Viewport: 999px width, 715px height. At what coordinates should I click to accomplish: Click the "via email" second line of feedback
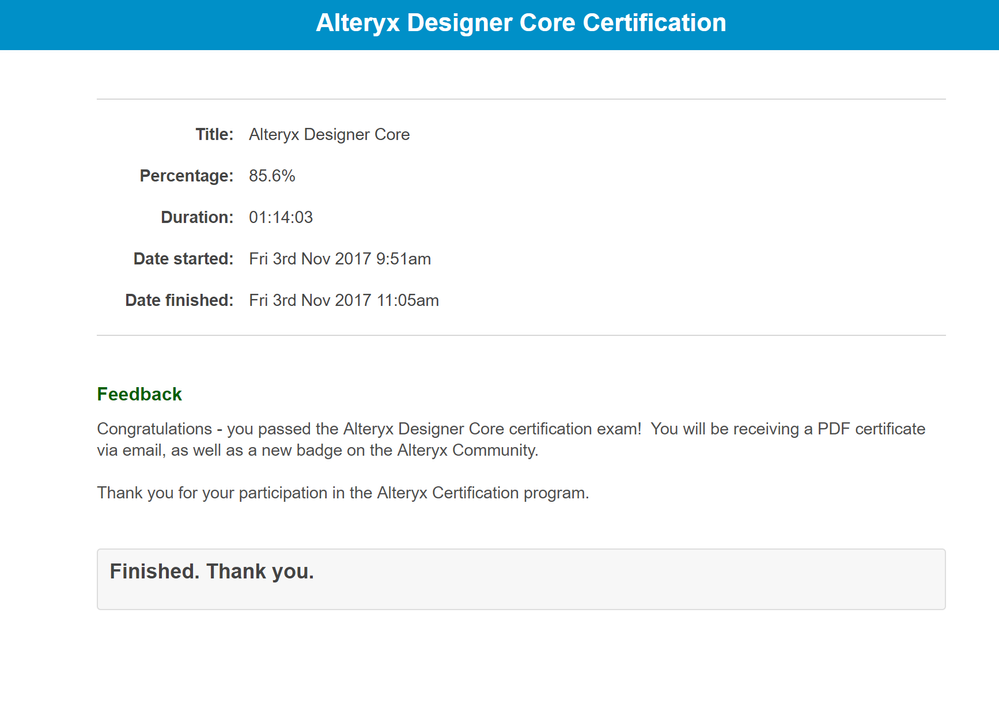(x=317, y=450)
